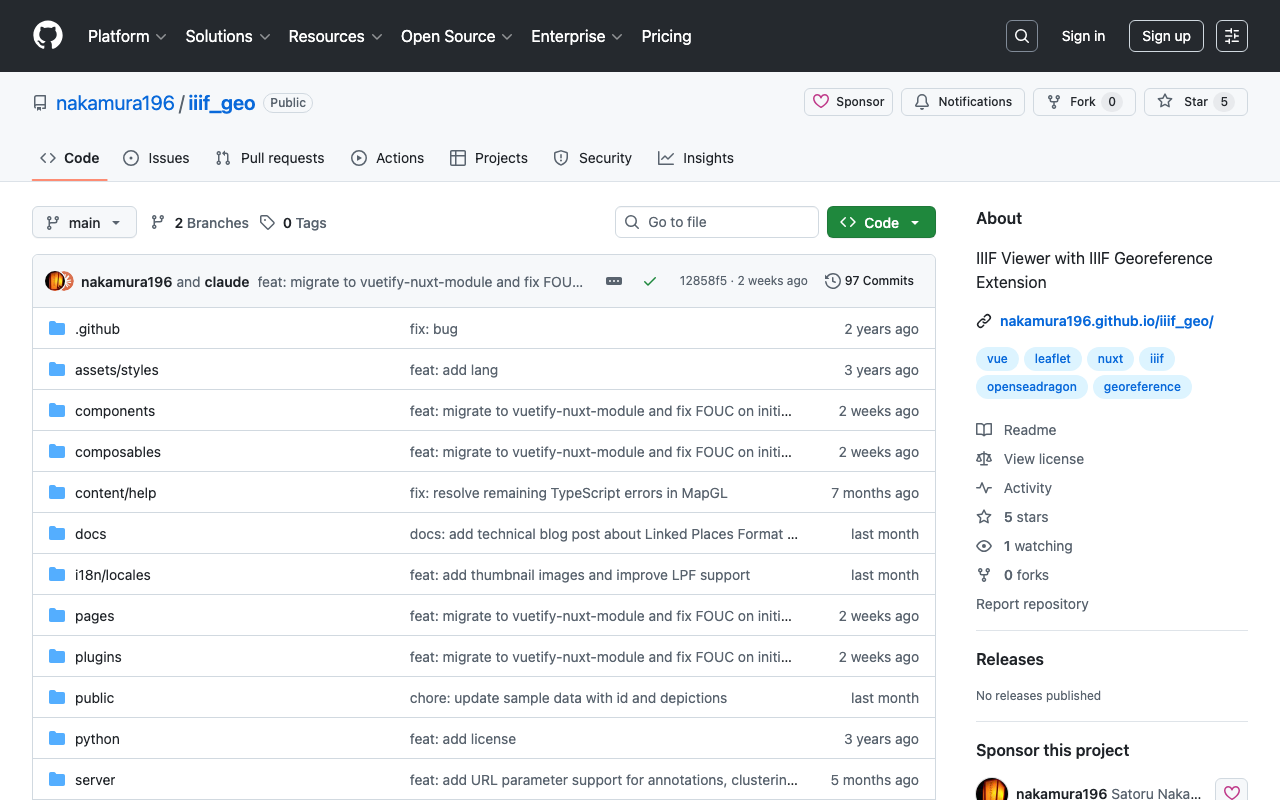
Task: Open the components folder
Action: pyautogui.click(x=115, y=411)
